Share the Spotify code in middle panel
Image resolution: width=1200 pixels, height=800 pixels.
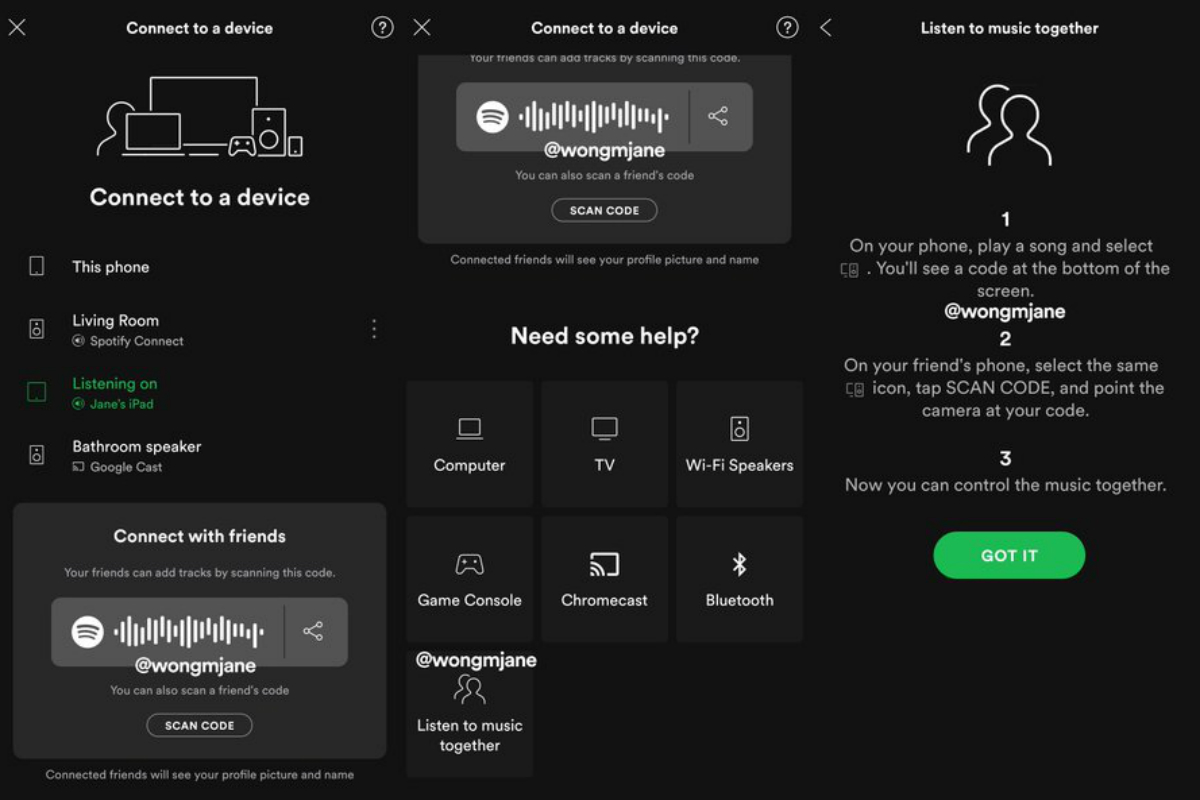(718, 116)
